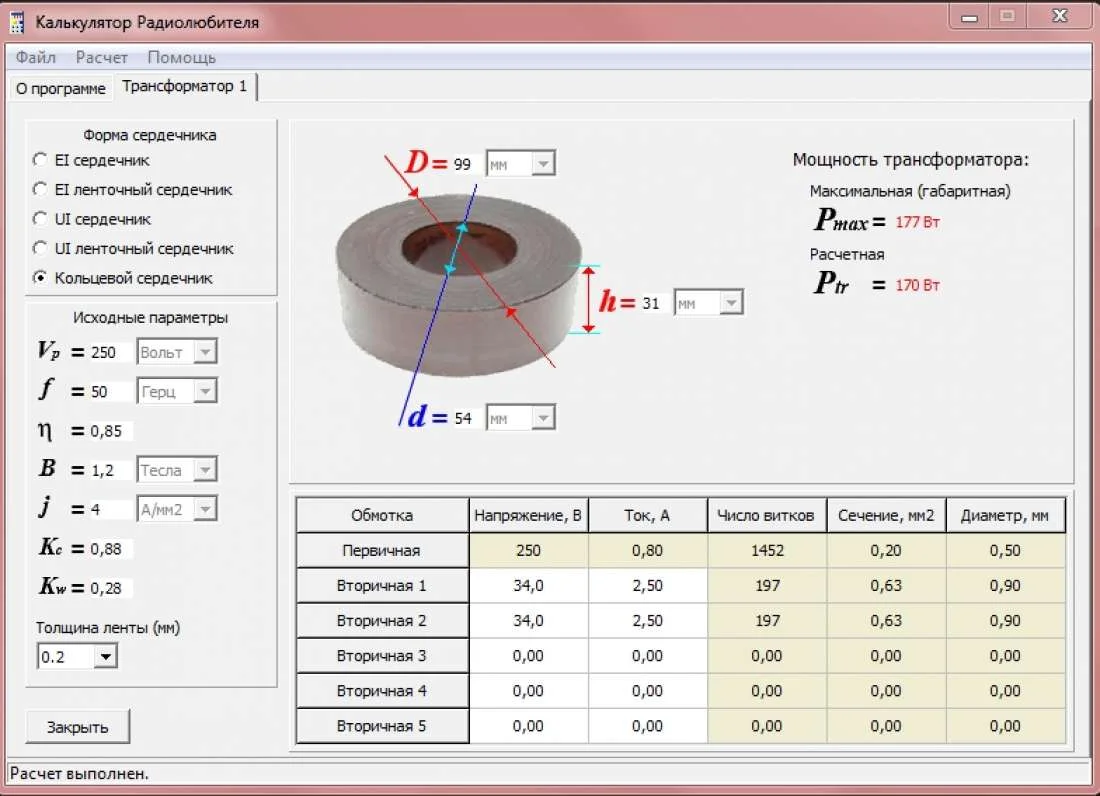
Task: Select the Вторичная 1 row header
Action: pyautogui.click(x=382, y=586)
